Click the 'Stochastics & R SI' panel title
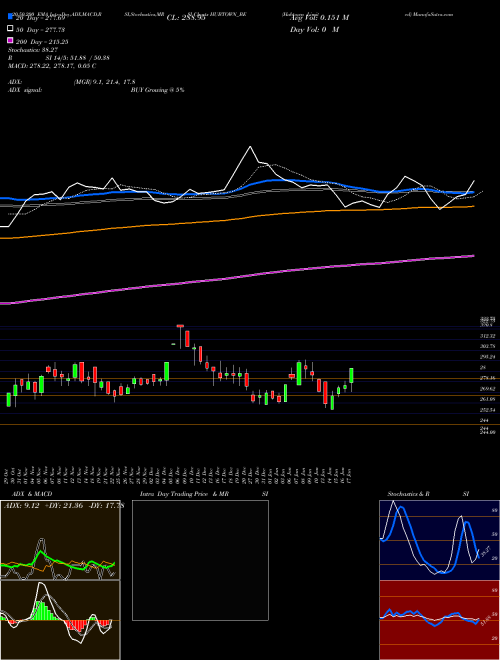The image size is (500, 660). coord(428,494)
